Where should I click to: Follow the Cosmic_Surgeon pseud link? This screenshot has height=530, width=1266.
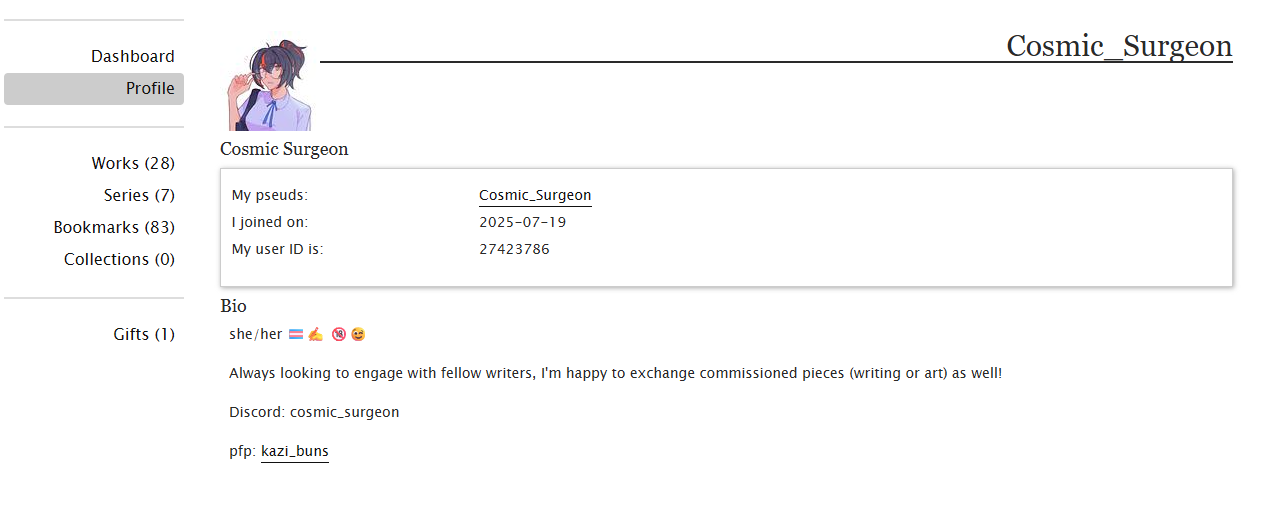pyautogui.click(x=535, y=195)
